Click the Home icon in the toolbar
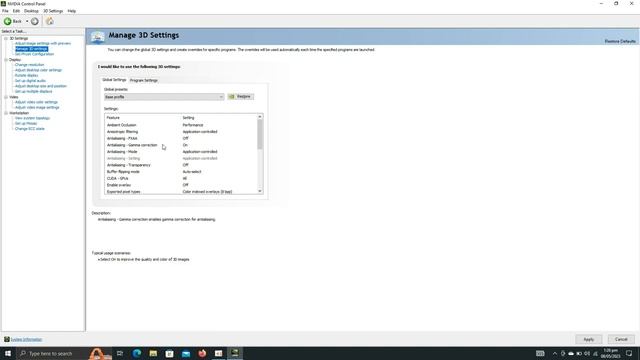This screenshot has height=360, width=640. coord(49,21)
